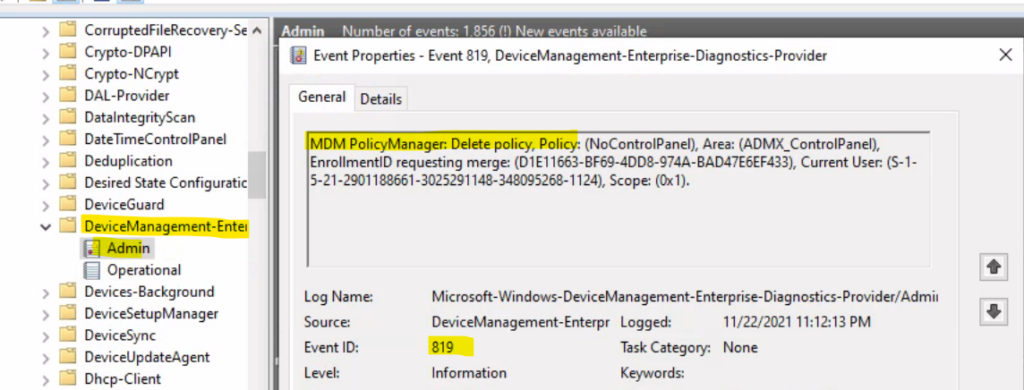Image resolution: width=1024 pixels, height=390 pixels.
Task: Click the Dhcp-Client folder icon
Action: (67, 379)
